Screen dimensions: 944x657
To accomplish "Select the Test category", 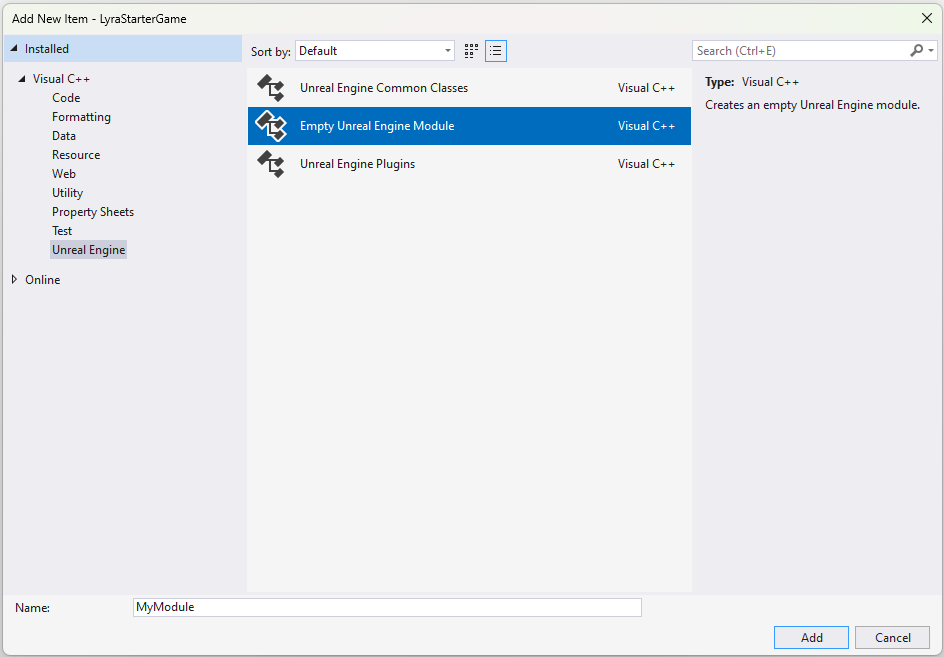I will coord(61,230).
